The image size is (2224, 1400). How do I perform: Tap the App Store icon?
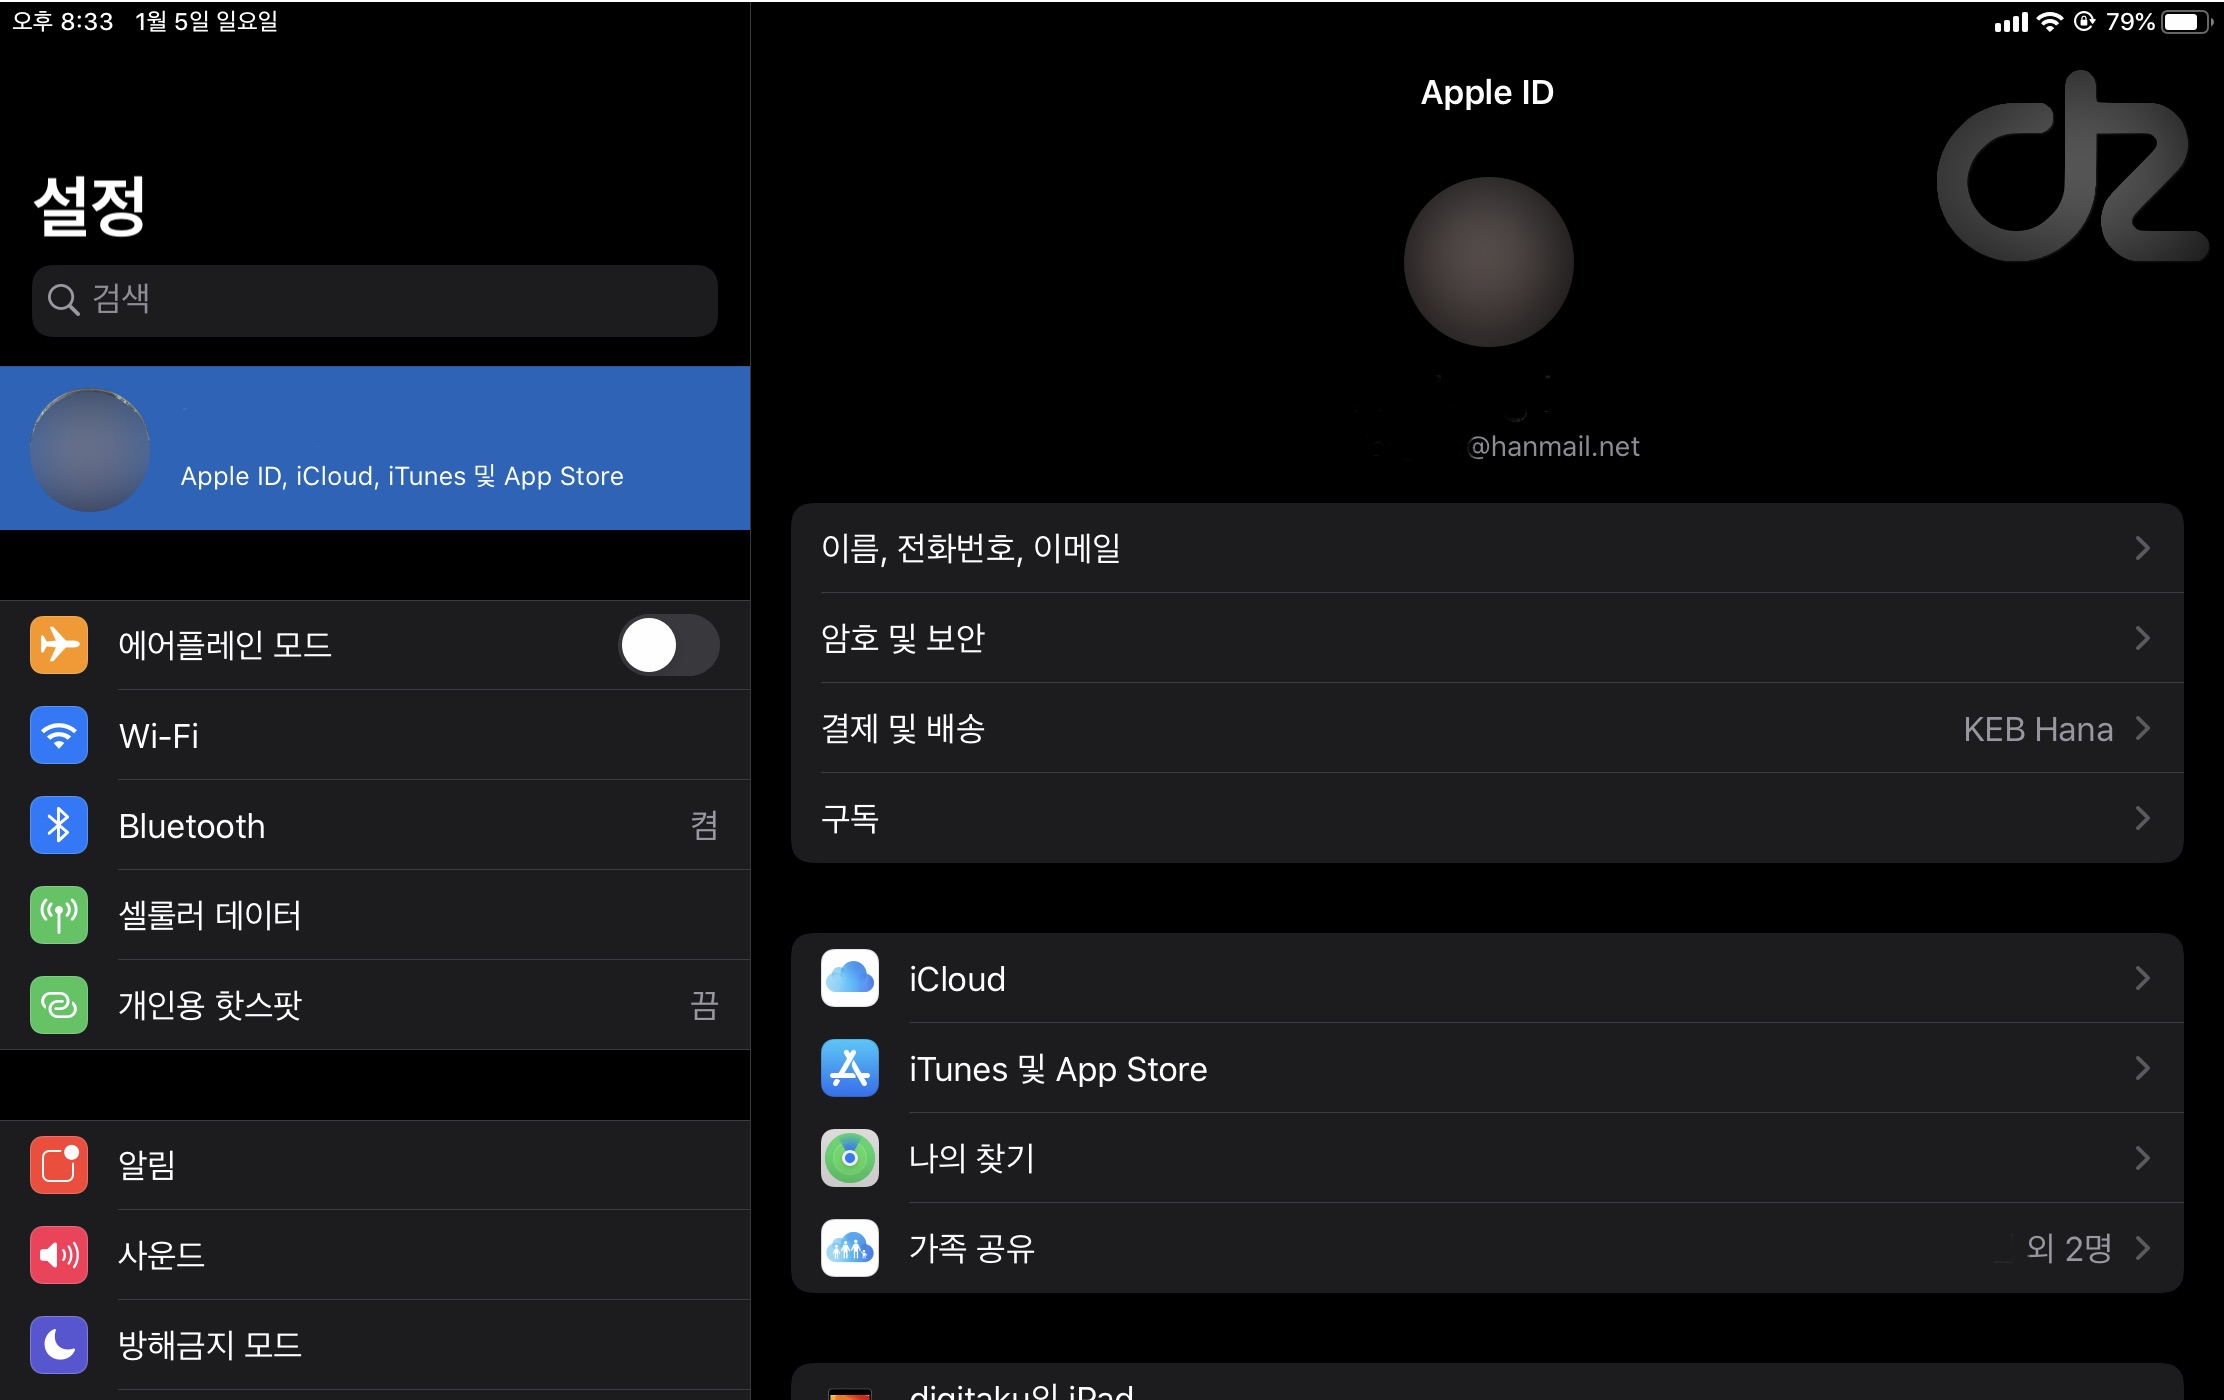click(850, 1068)
